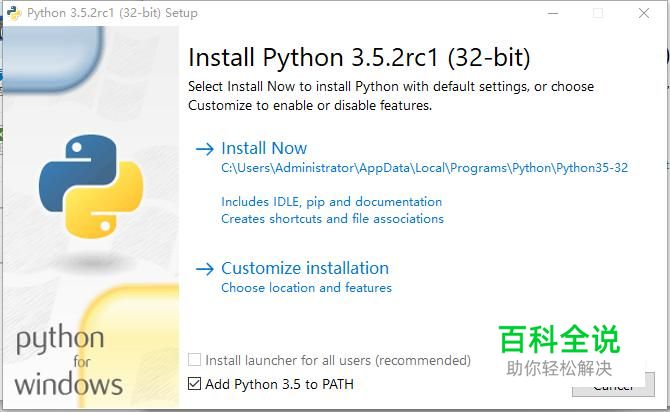Image resolution: width=670 pixels, height=412 pixels.
Task: Enable Install launcher for all users checkbox
Action: [194, 360]
